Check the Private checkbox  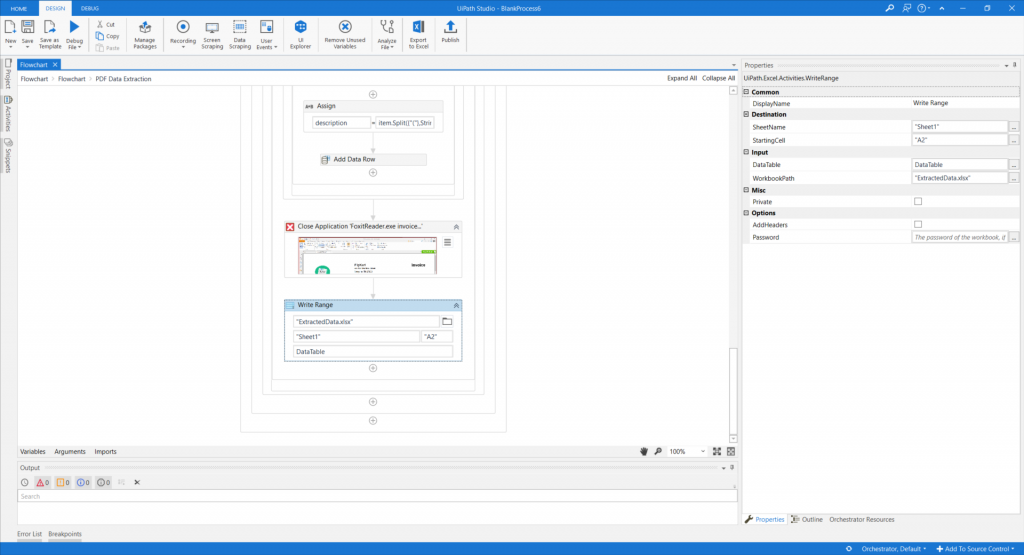(x=918, y=202)
